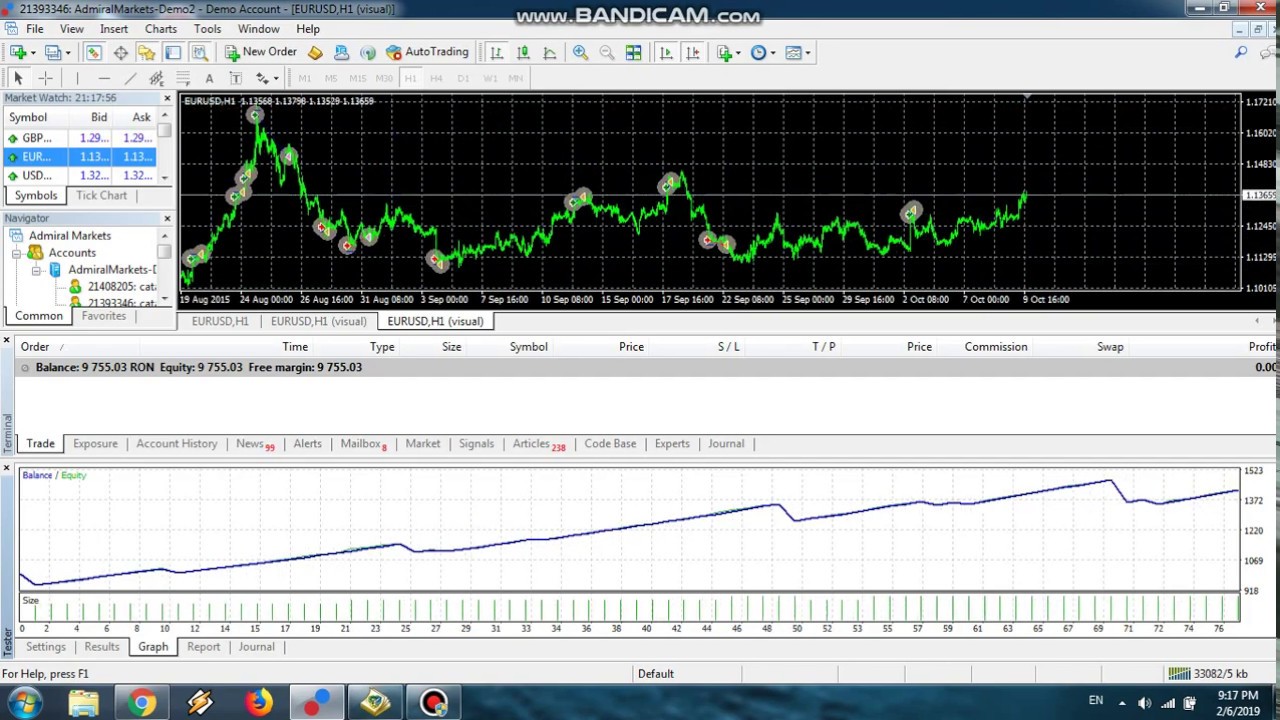Switch to the Favorites navigator tab
The image size is (1280, 720).
[104, 316]
